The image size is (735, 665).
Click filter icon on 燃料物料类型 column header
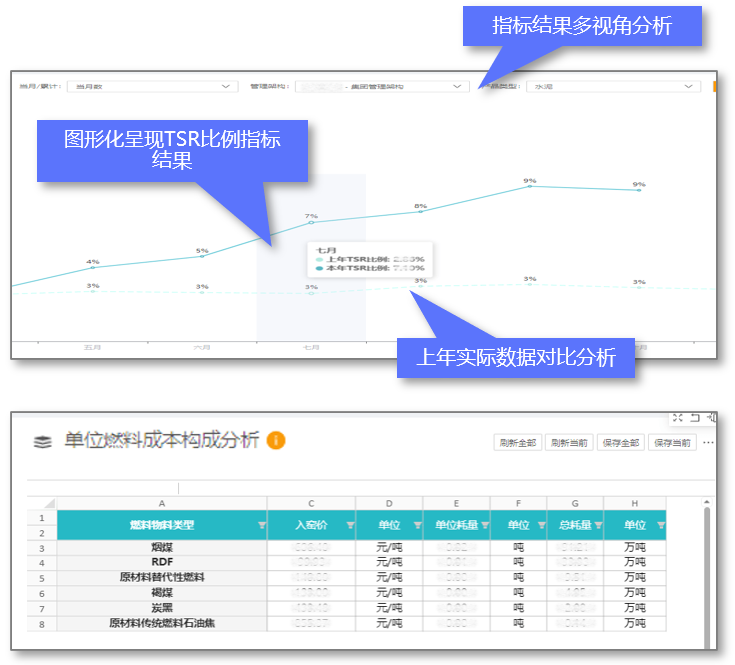[x=262, y=525]
